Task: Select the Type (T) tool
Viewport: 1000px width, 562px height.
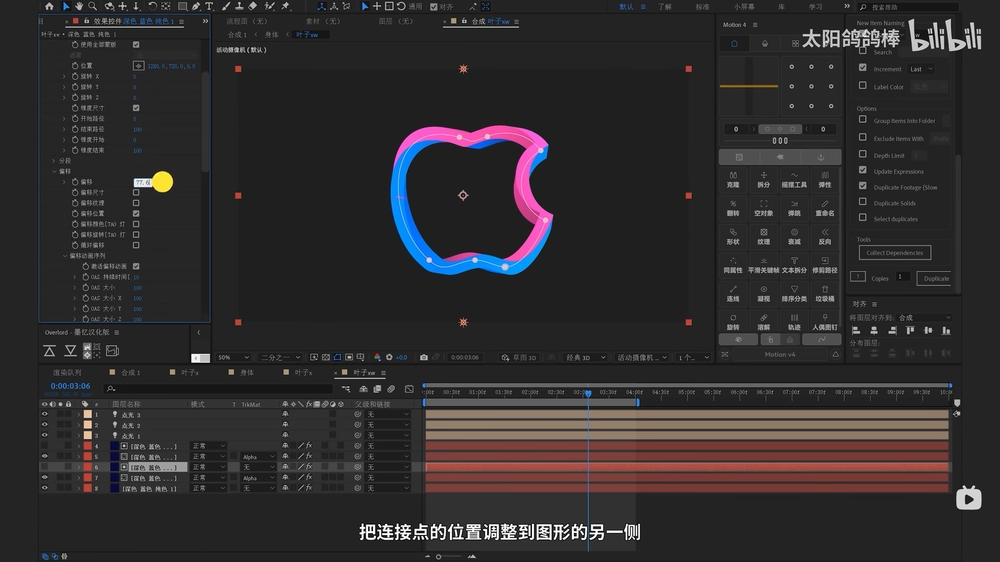Action: (209, 6)
